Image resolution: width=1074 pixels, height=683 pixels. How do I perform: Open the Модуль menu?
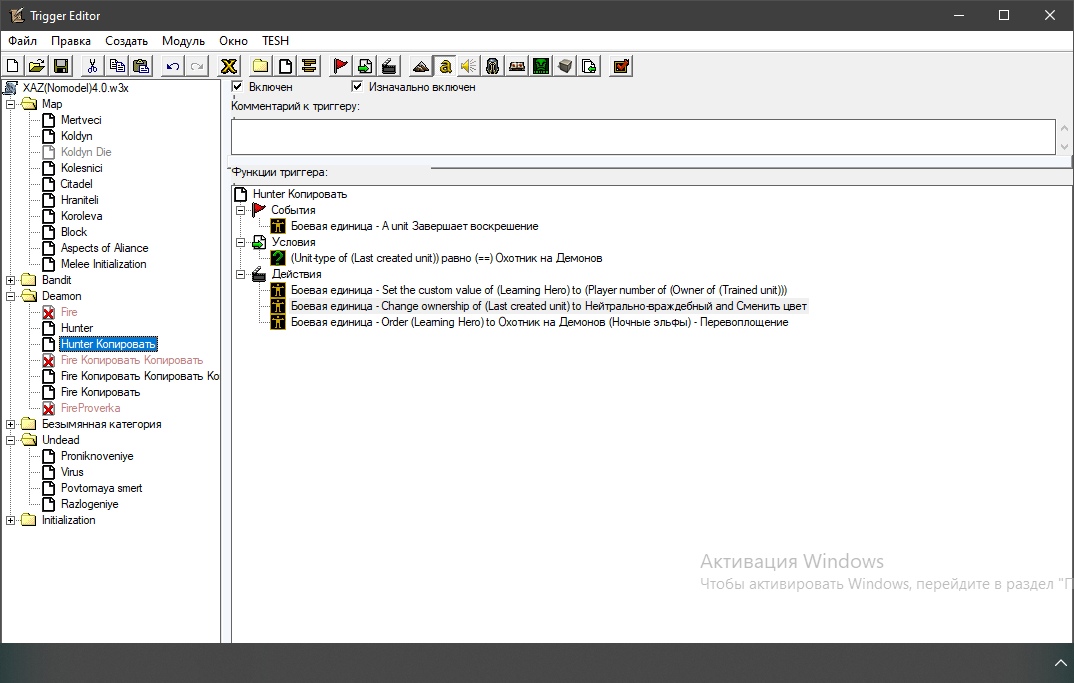(x=183, y=40)
